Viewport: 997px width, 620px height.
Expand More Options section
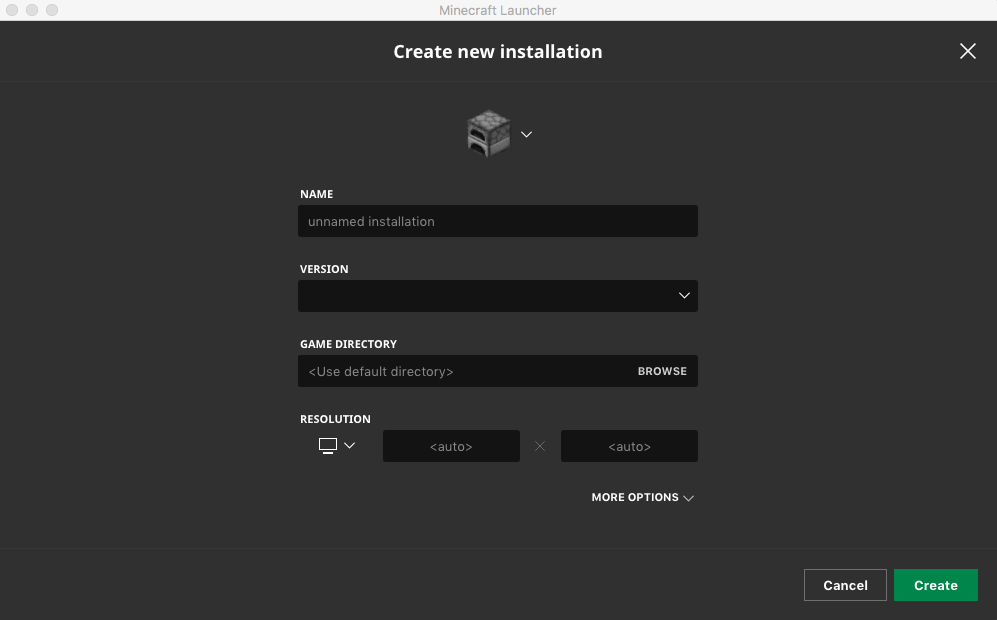(x=643, y=497)
